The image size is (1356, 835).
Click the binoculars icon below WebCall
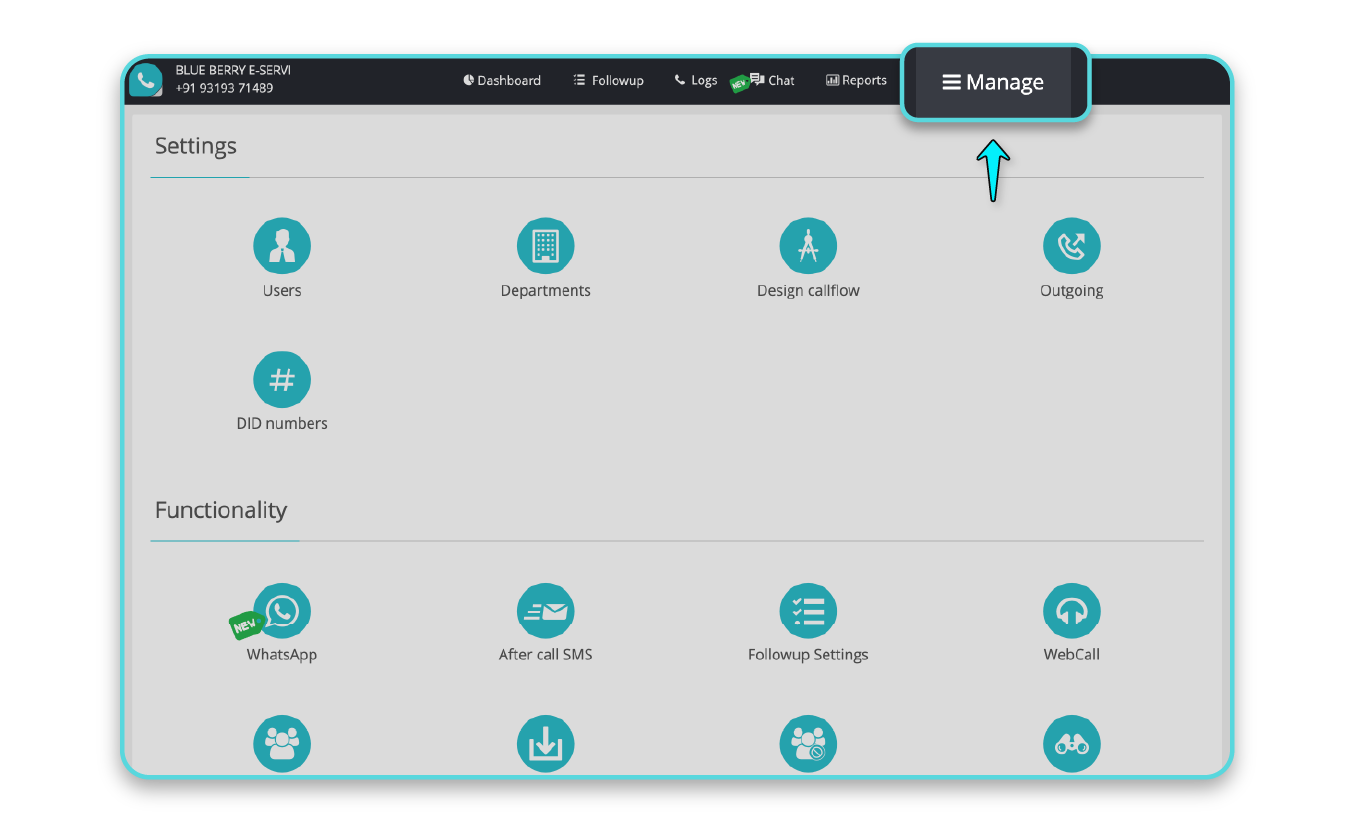(x=1071, y=743)
